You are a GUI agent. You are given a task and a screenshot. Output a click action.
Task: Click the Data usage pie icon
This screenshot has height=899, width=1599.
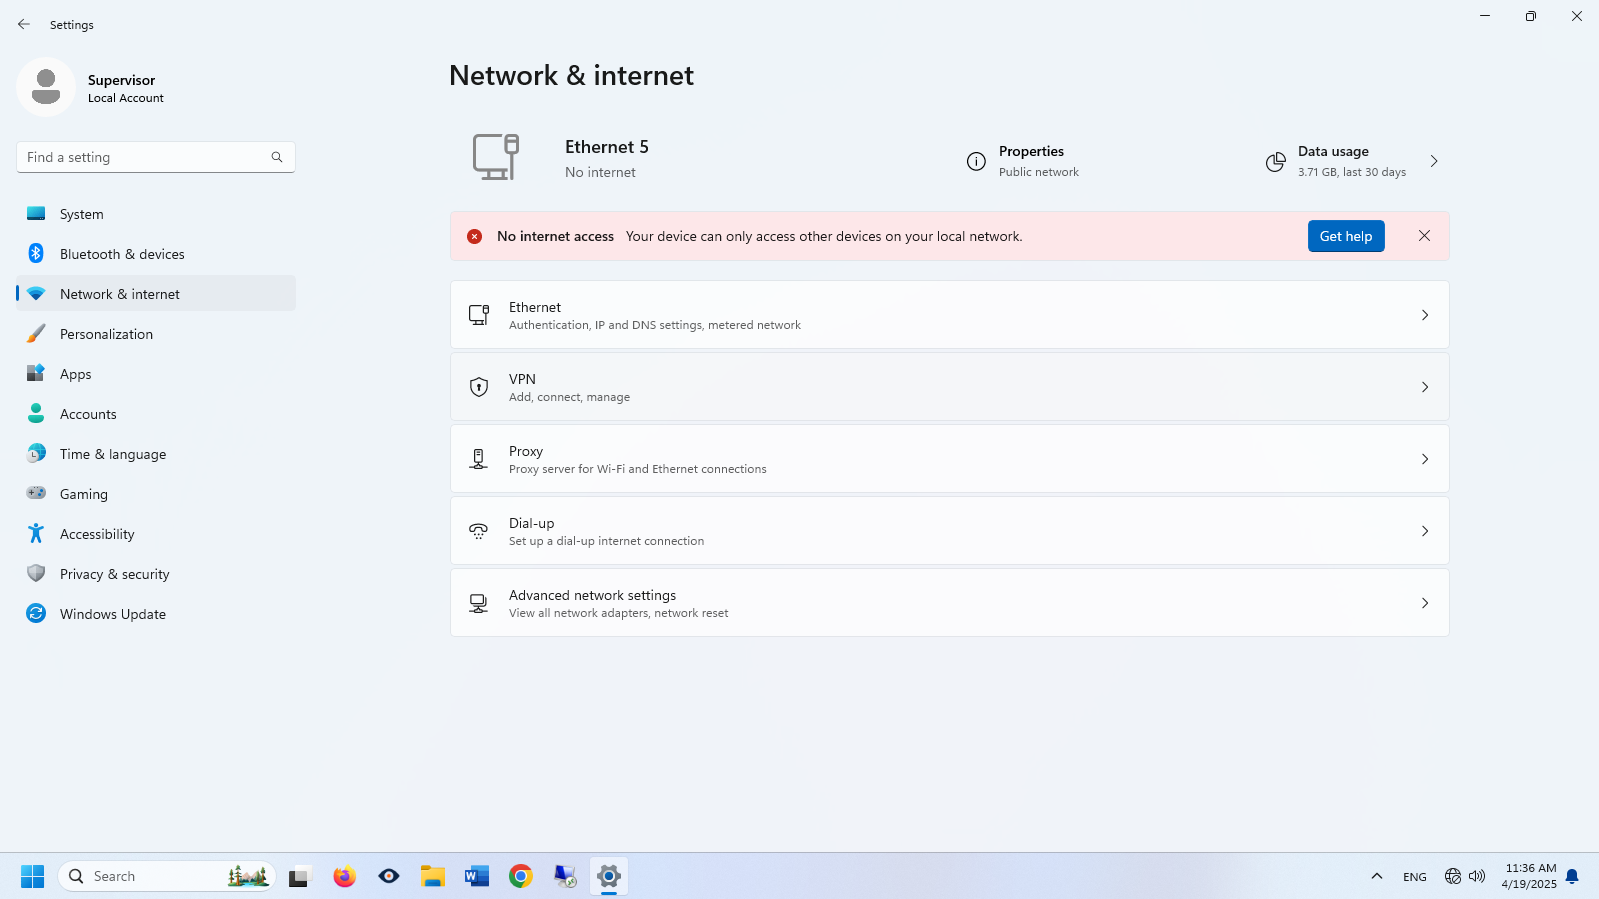coord(1275,162)
